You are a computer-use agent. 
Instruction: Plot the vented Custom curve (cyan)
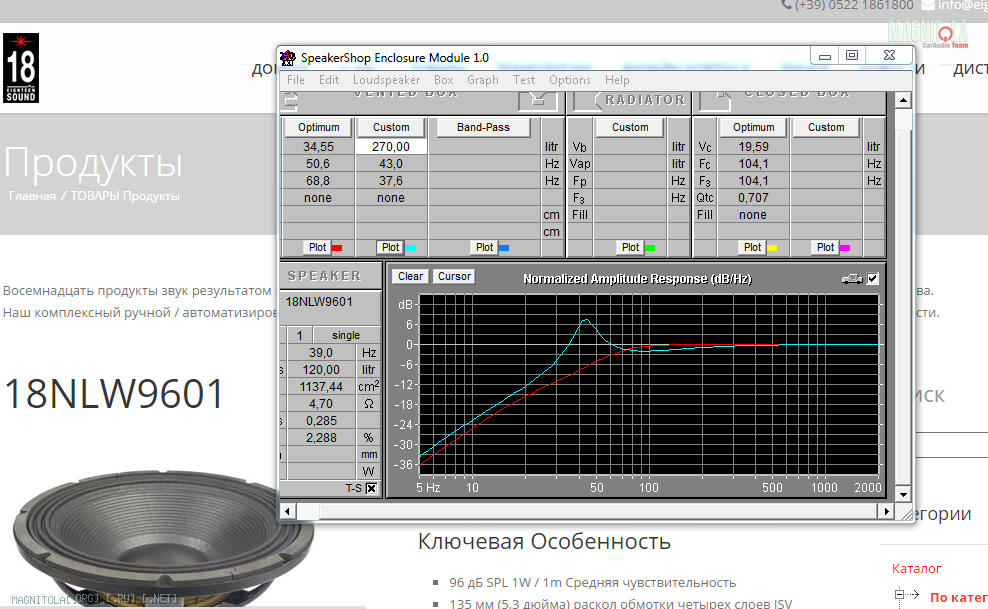(x=391, y=248)
